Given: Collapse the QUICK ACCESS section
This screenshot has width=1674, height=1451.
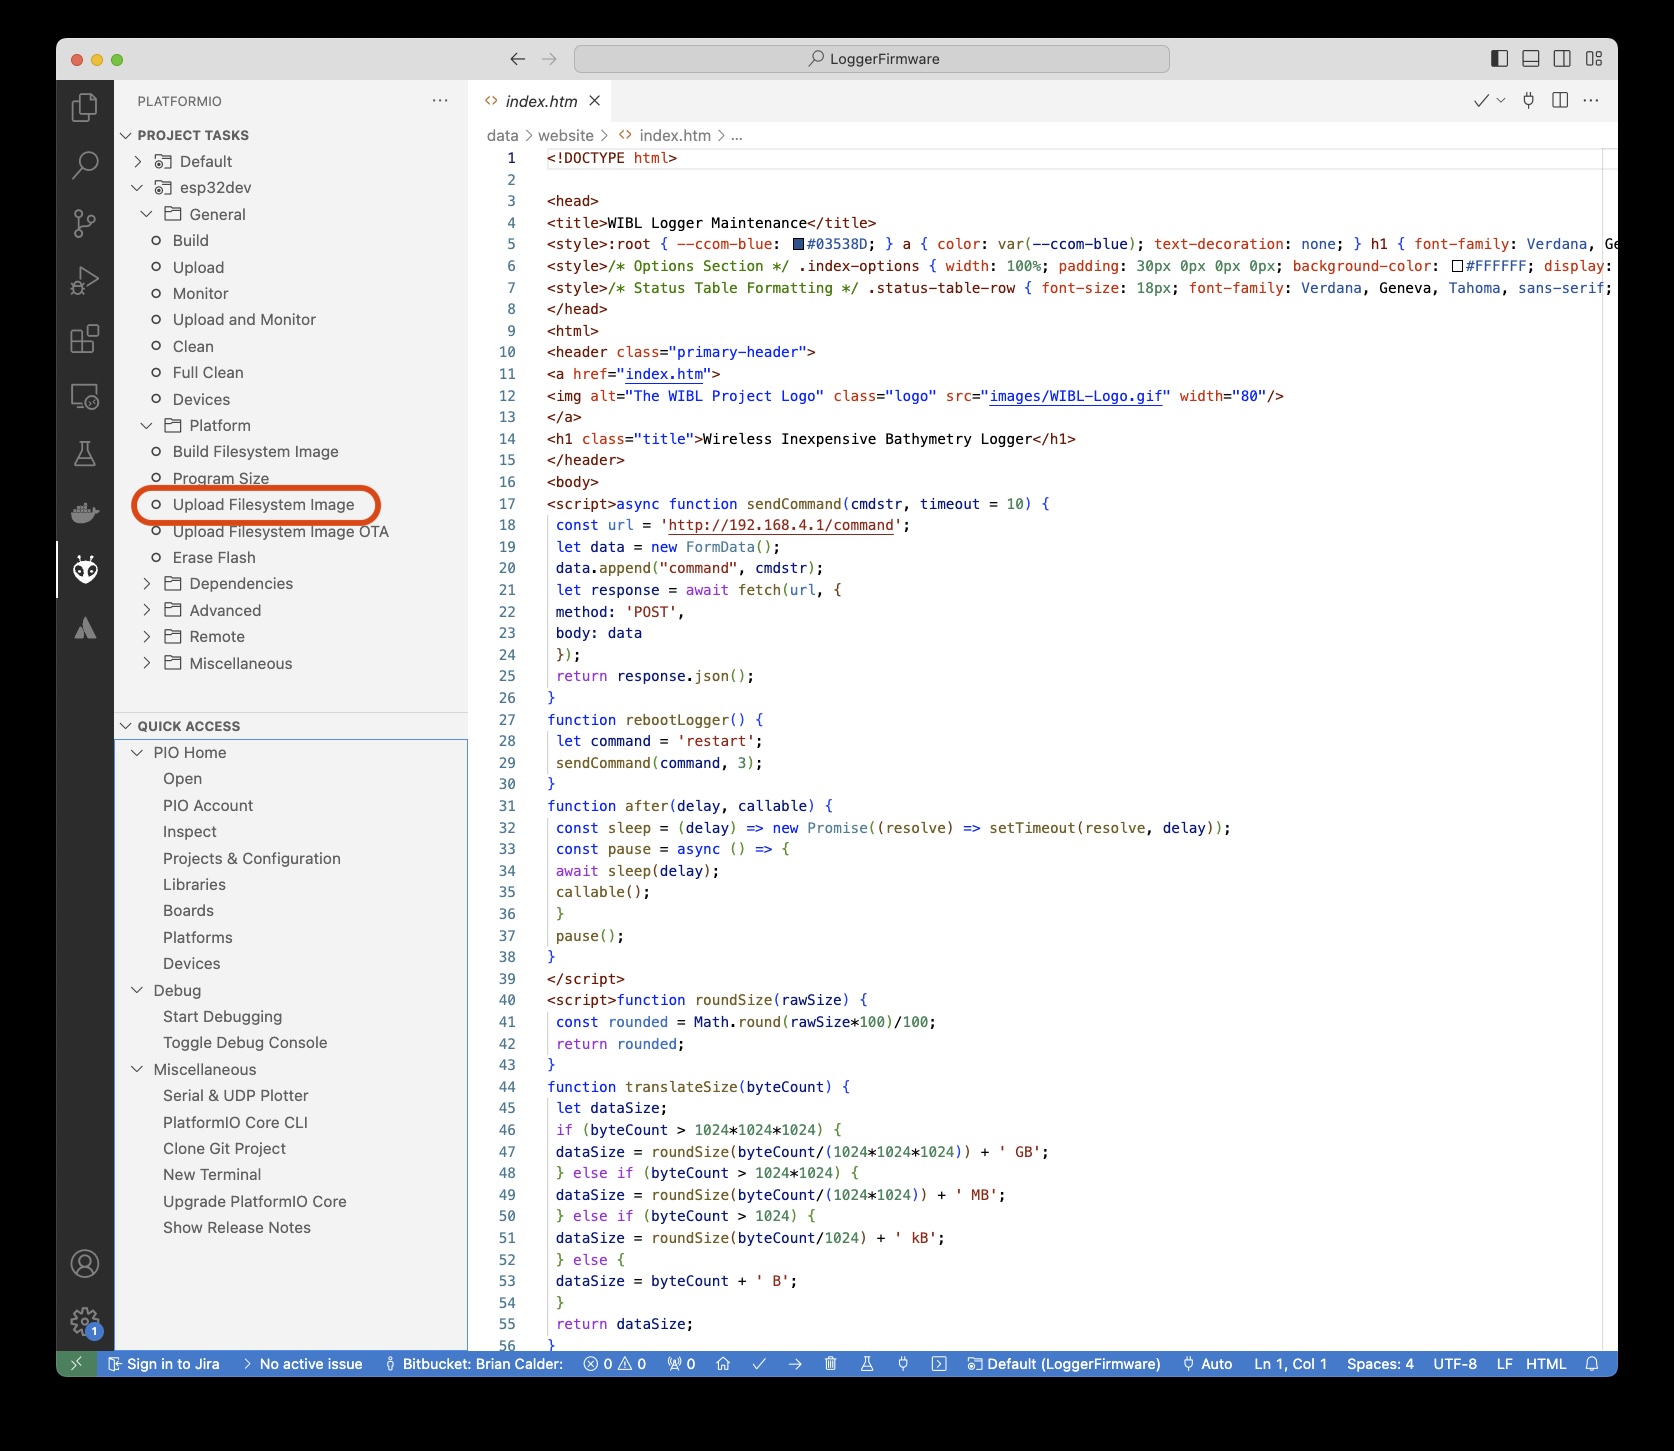Looking at the screenshot, I should point(126,726).
